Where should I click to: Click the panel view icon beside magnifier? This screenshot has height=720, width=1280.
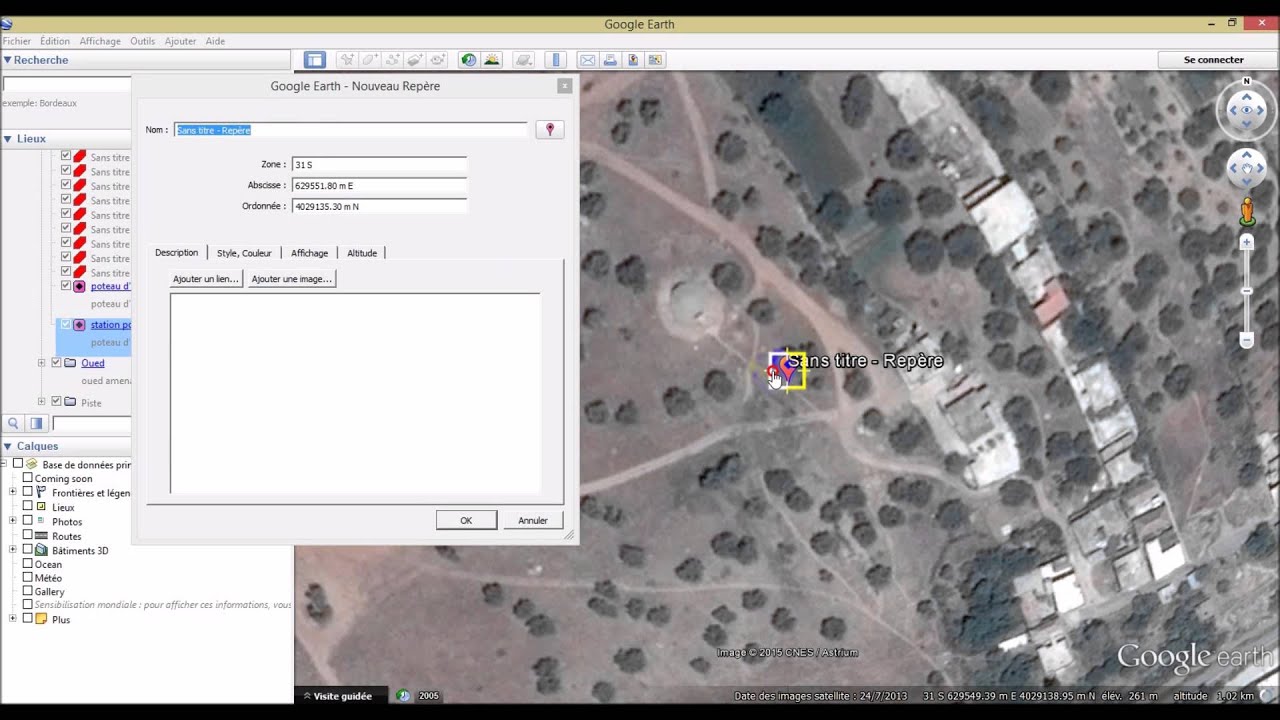pyautogui.click(x=36, y=424)
